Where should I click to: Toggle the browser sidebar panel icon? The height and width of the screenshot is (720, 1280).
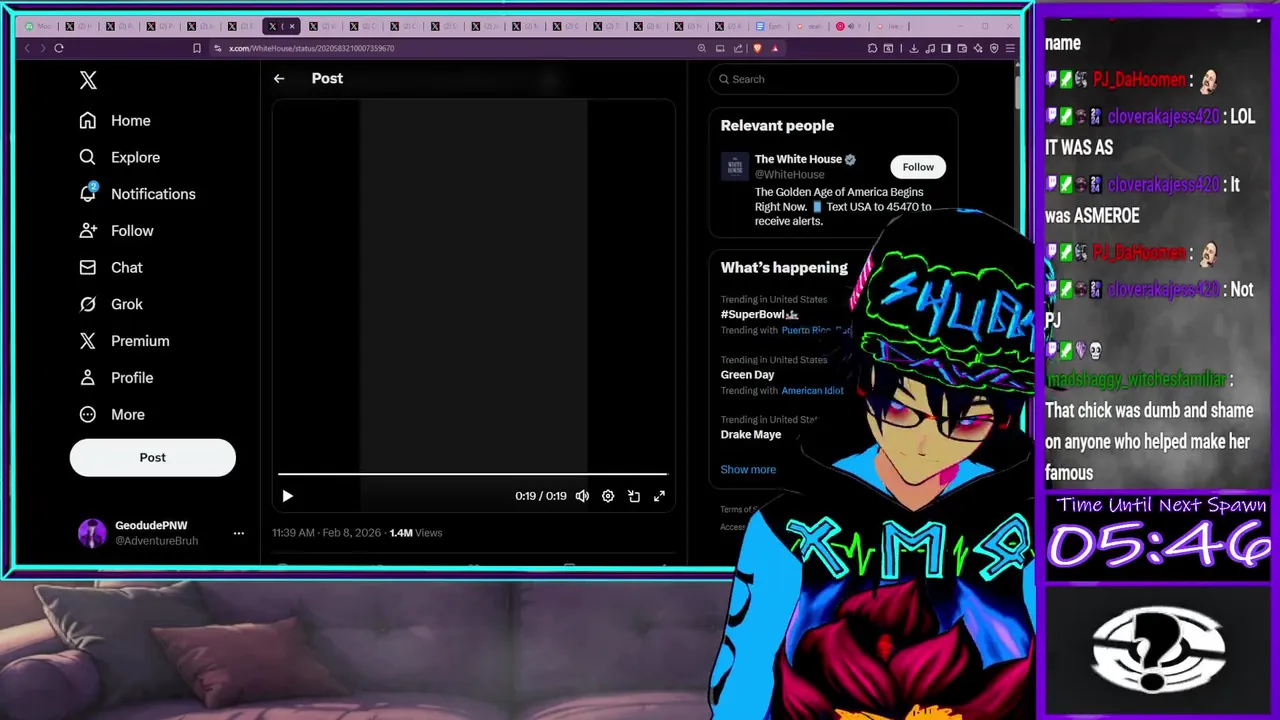click(x=946, y=48)
